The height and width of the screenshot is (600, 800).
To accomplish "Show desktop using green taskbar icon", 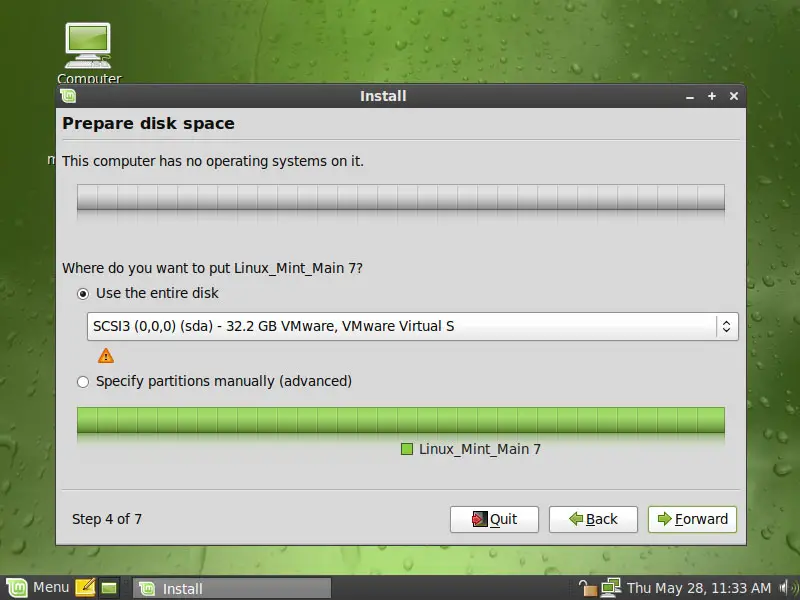I will click(109, 588).
